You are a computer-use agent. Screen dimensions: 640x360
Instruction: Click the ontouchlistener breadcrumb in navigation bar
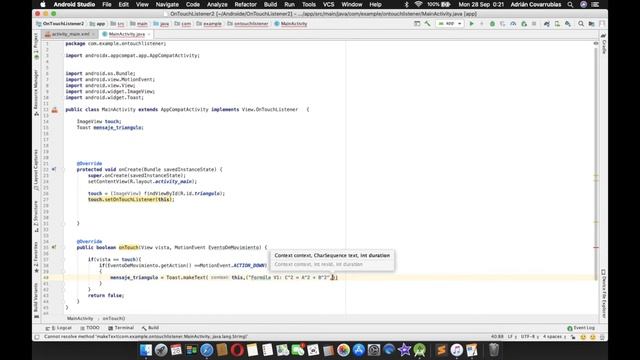coord(248,24)
